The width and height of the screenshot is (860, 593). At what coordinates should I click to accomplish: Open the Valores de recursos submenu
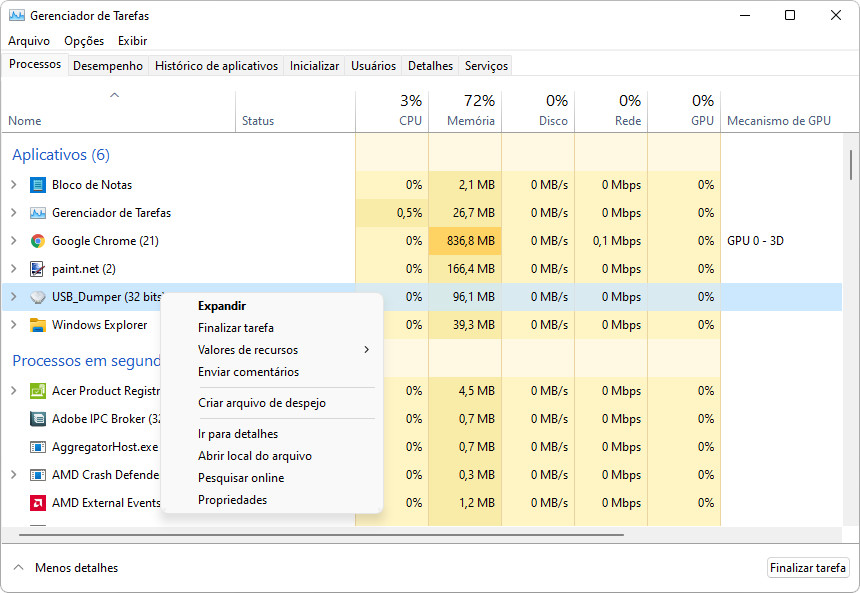click(272, 349)
